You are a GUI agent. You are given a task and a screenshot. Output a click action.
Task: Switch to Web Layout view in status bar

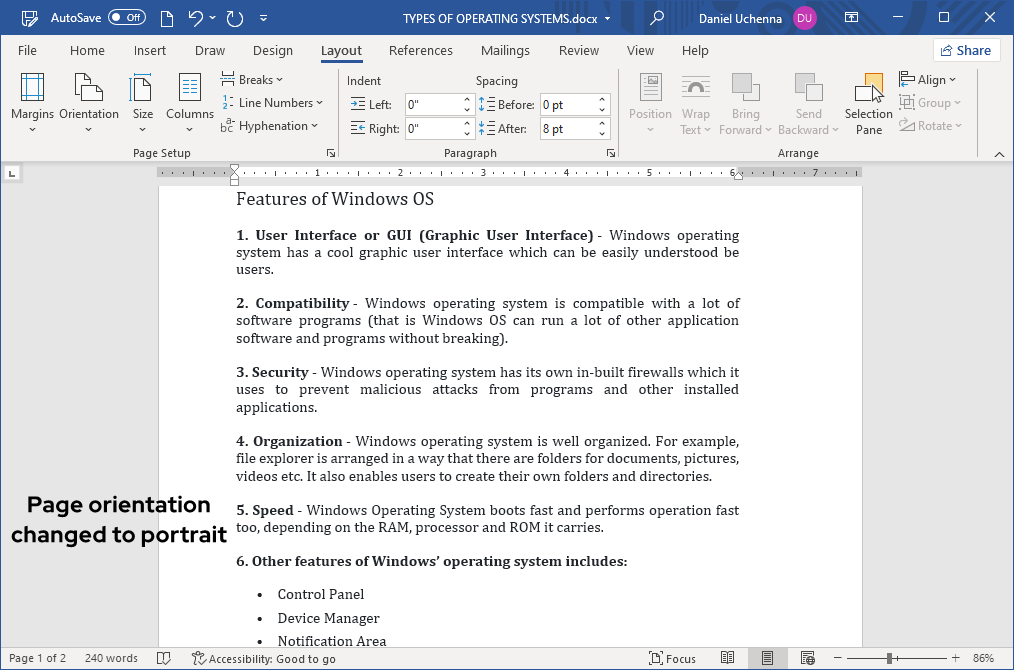[x=807, y=658]
